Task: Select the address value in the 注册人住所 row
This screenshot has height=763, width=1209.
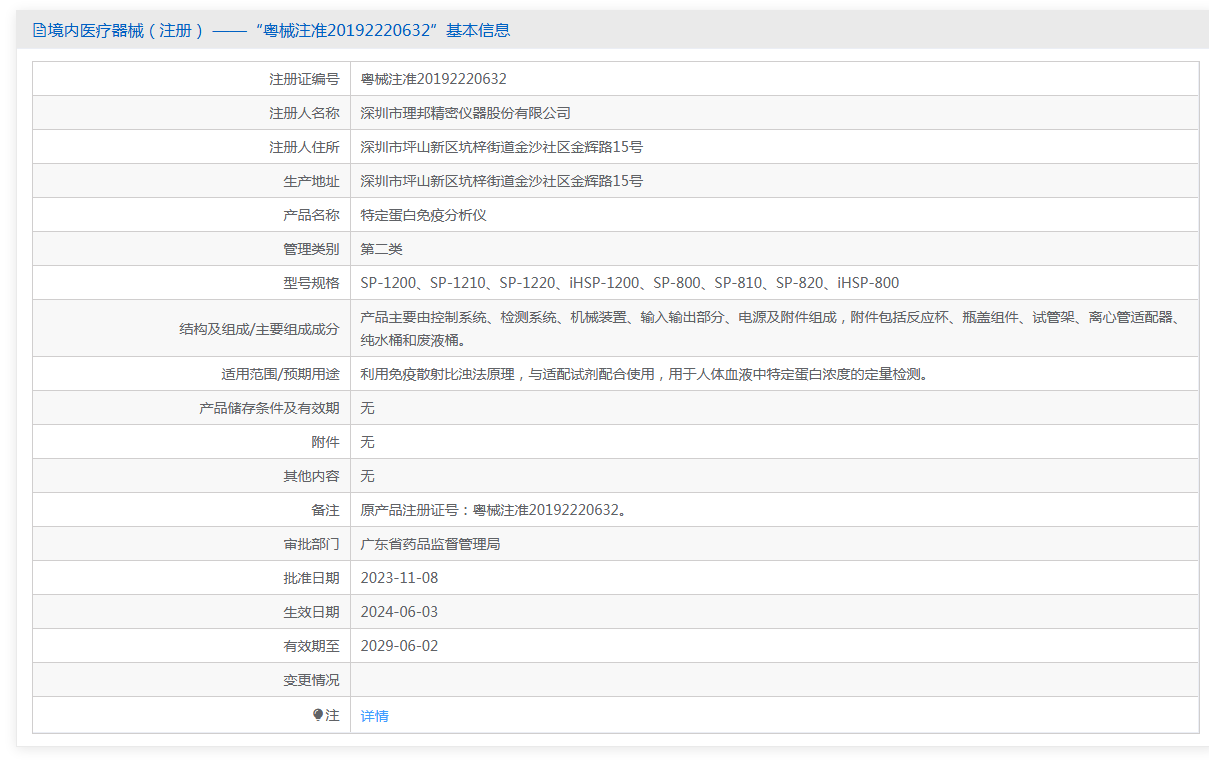Action: click(x=502, y=147)
